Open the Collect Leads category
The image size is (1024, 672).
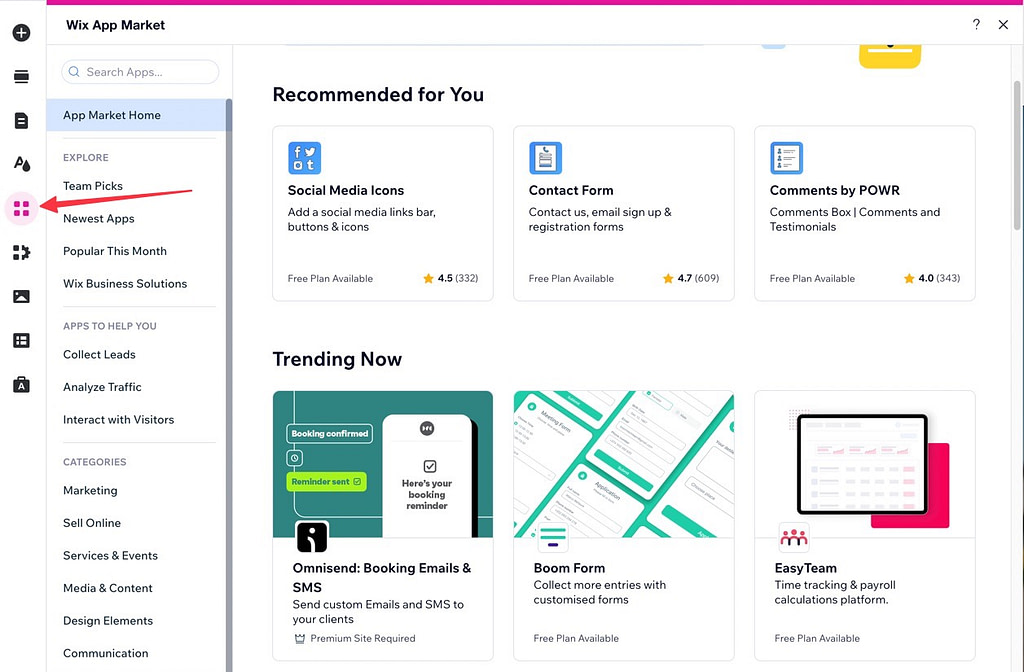pos(99,354)
